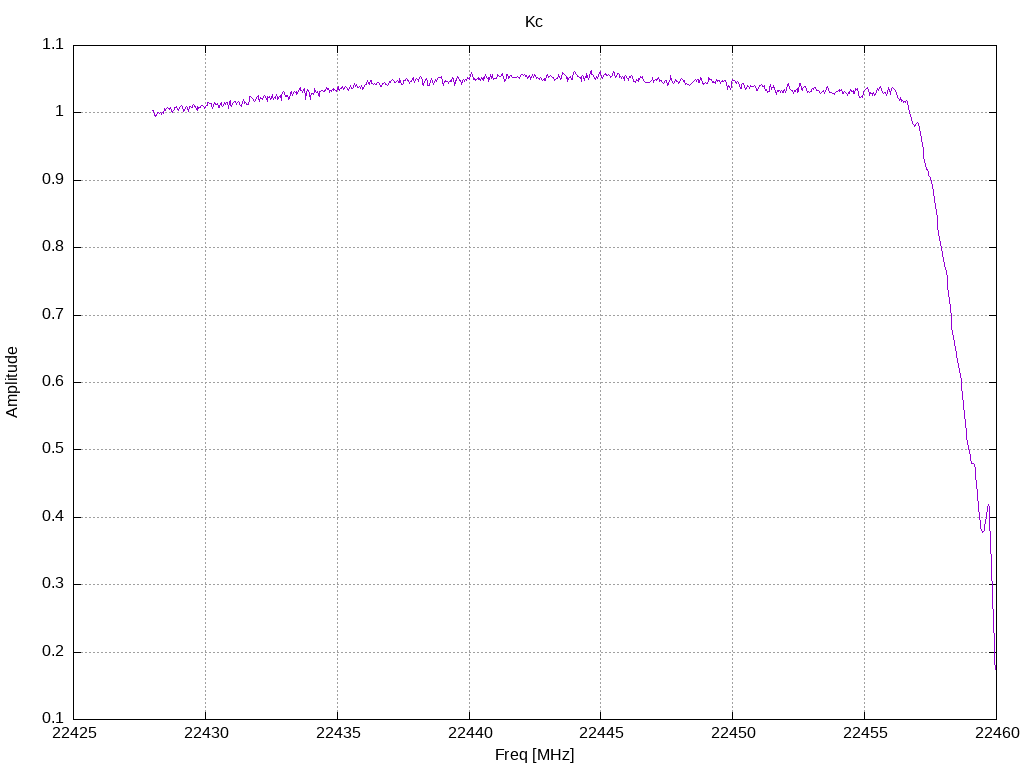1024x768 pixels.
Task: Click the curve's left starting point
Action: click(x=154, y=112)
